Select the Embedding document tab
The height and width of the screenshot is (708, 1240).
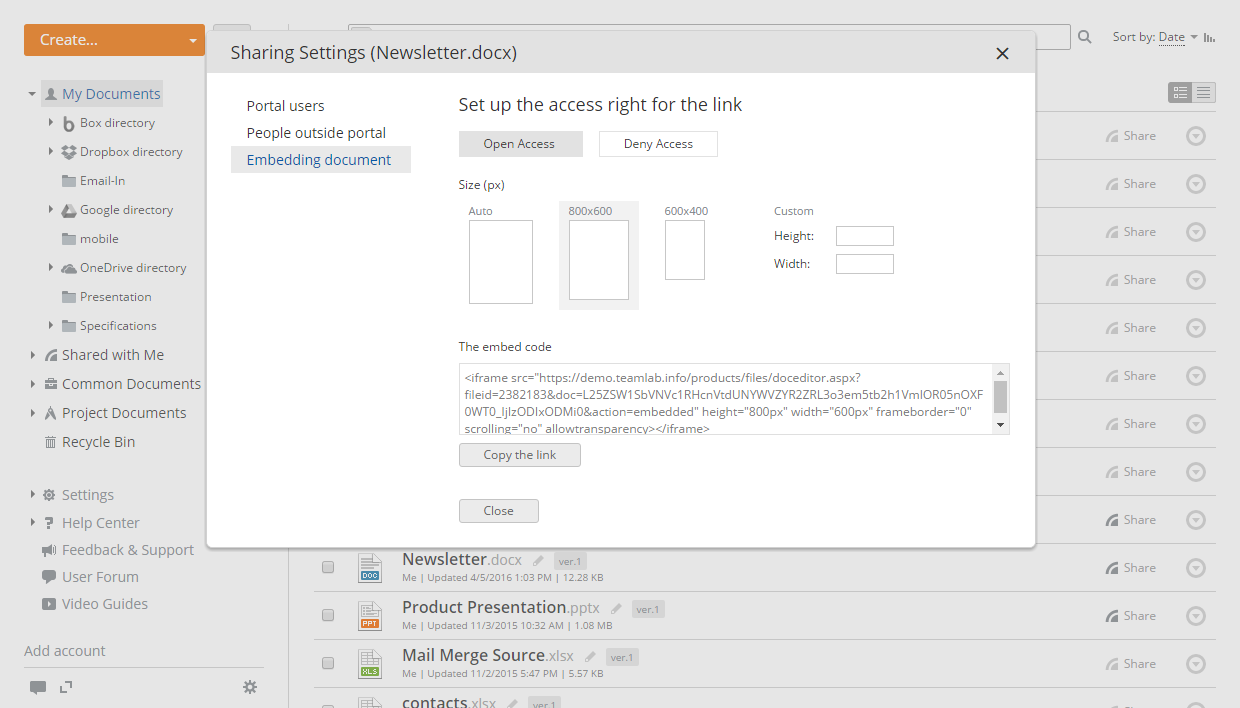coord(320,160)
